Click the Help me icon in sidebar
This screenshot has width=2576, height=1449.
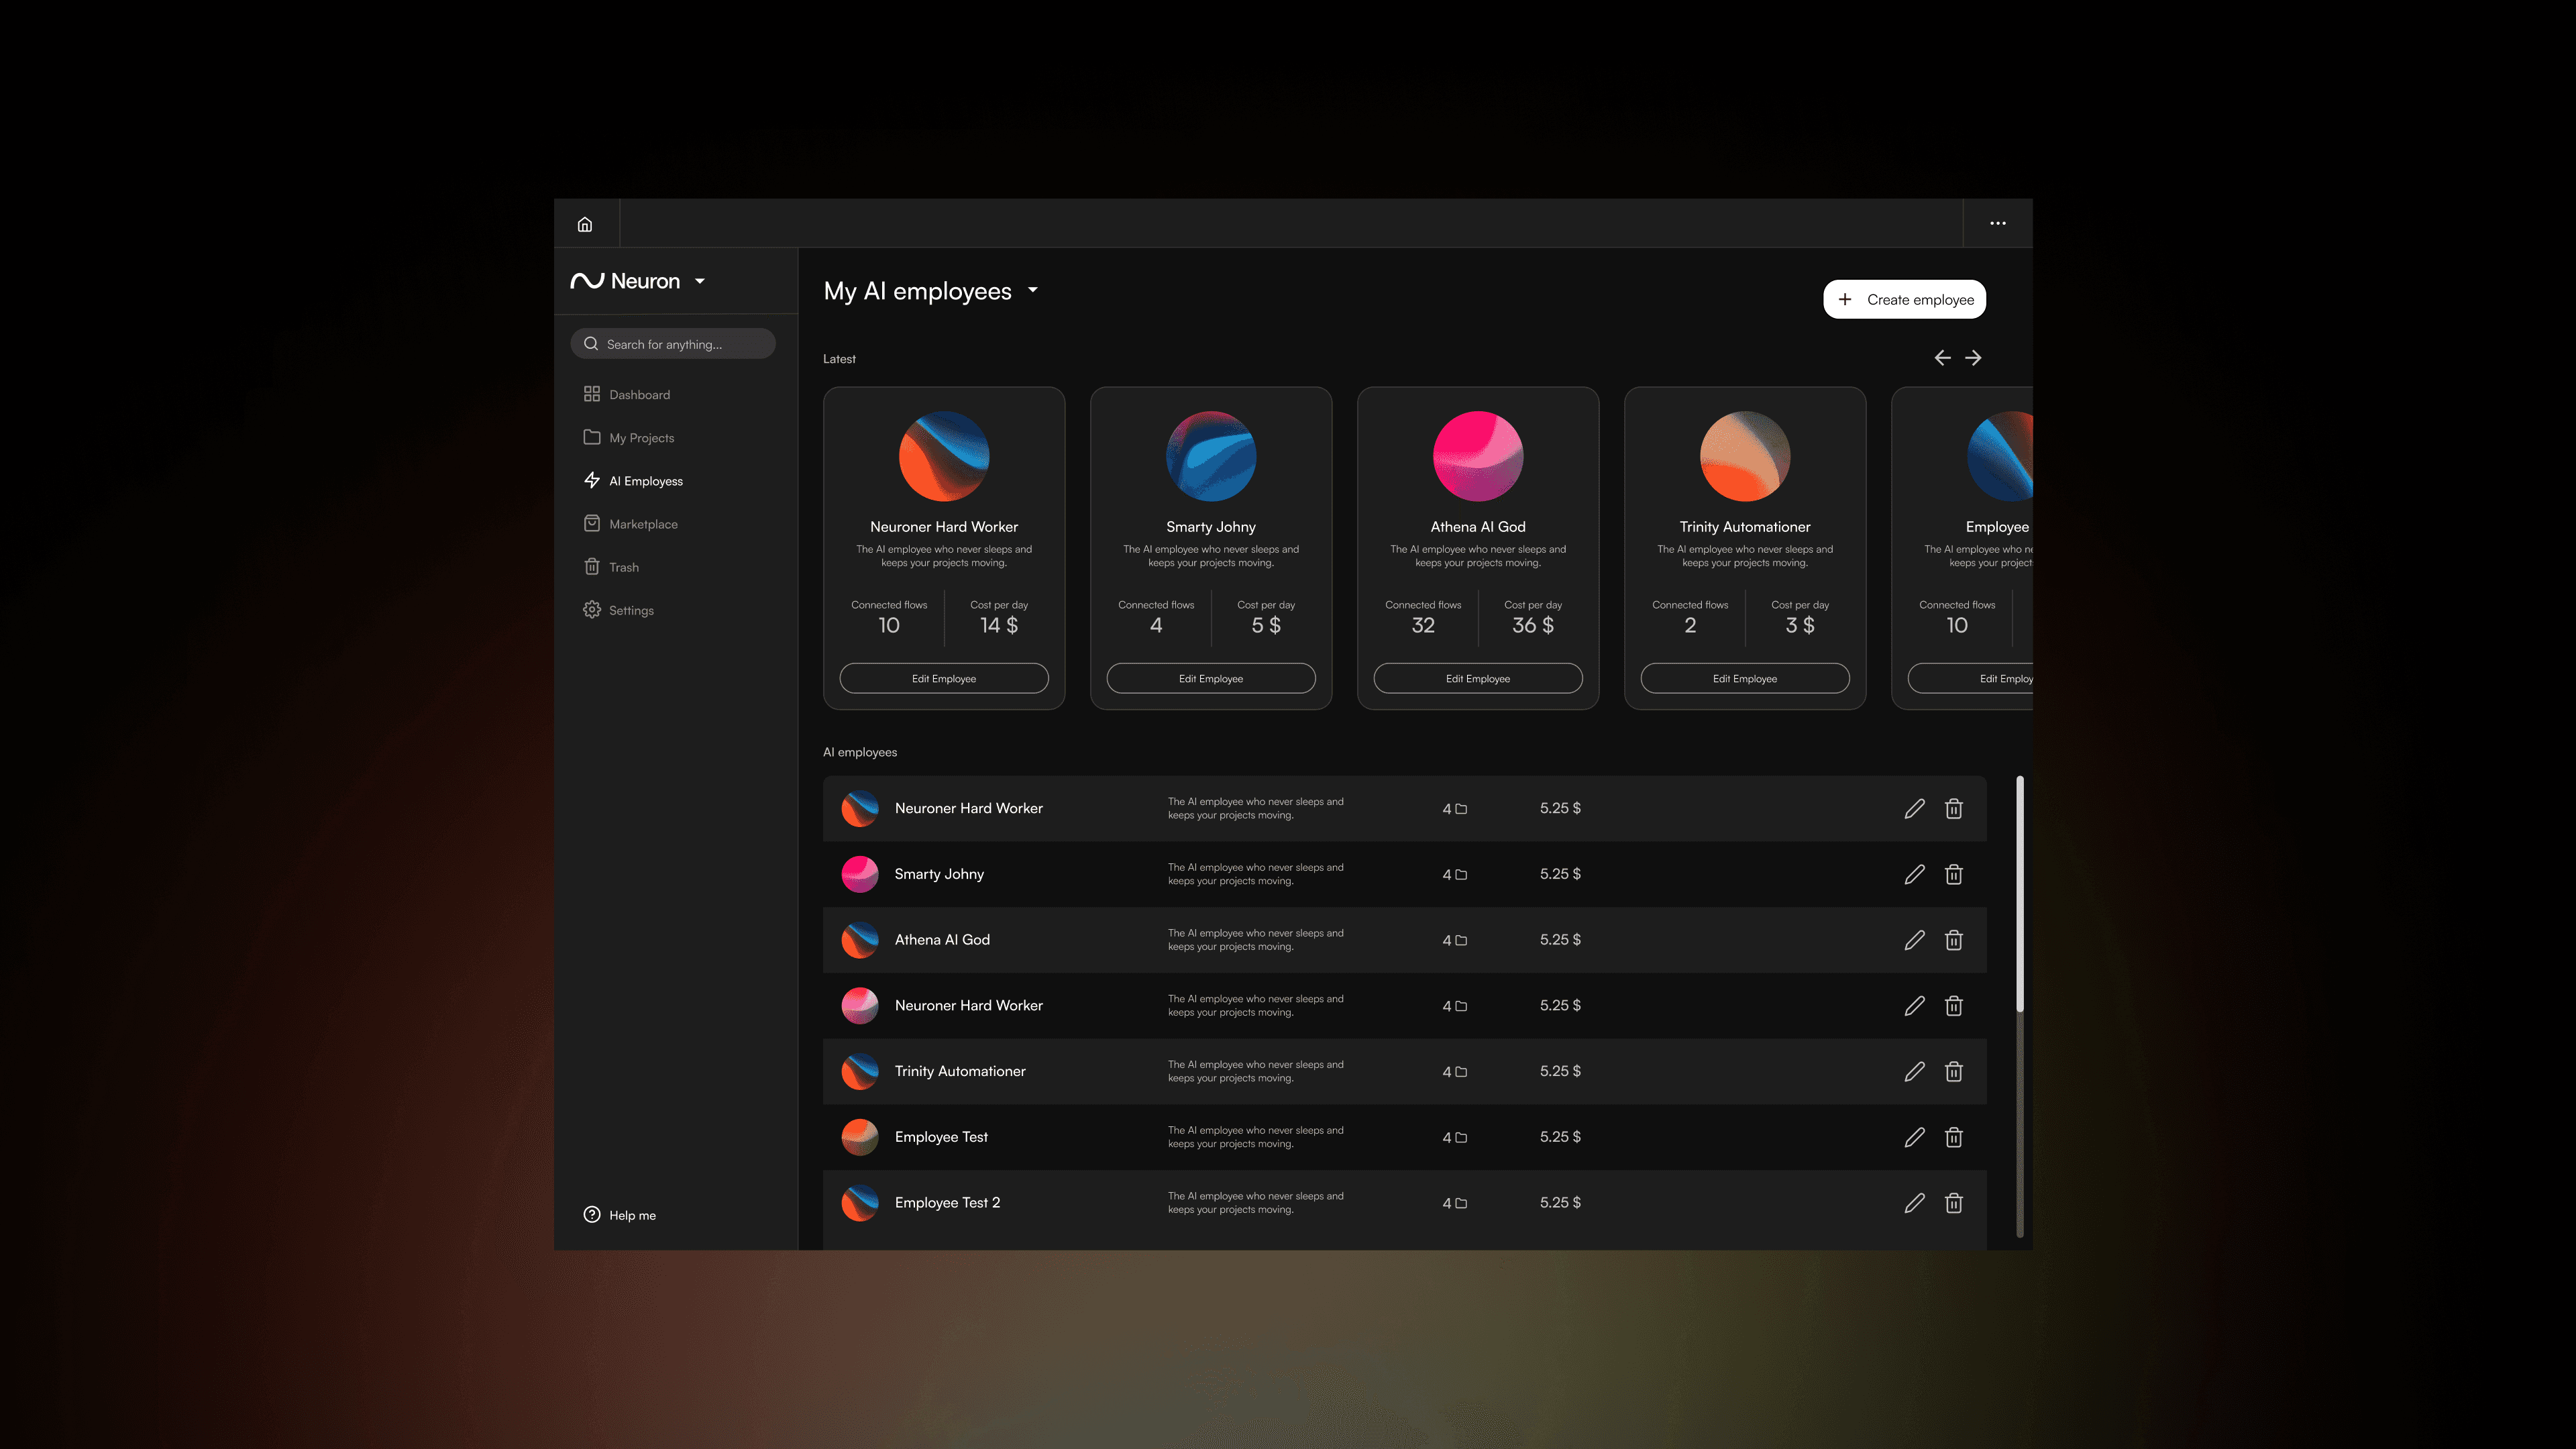tap(592, 1215)
